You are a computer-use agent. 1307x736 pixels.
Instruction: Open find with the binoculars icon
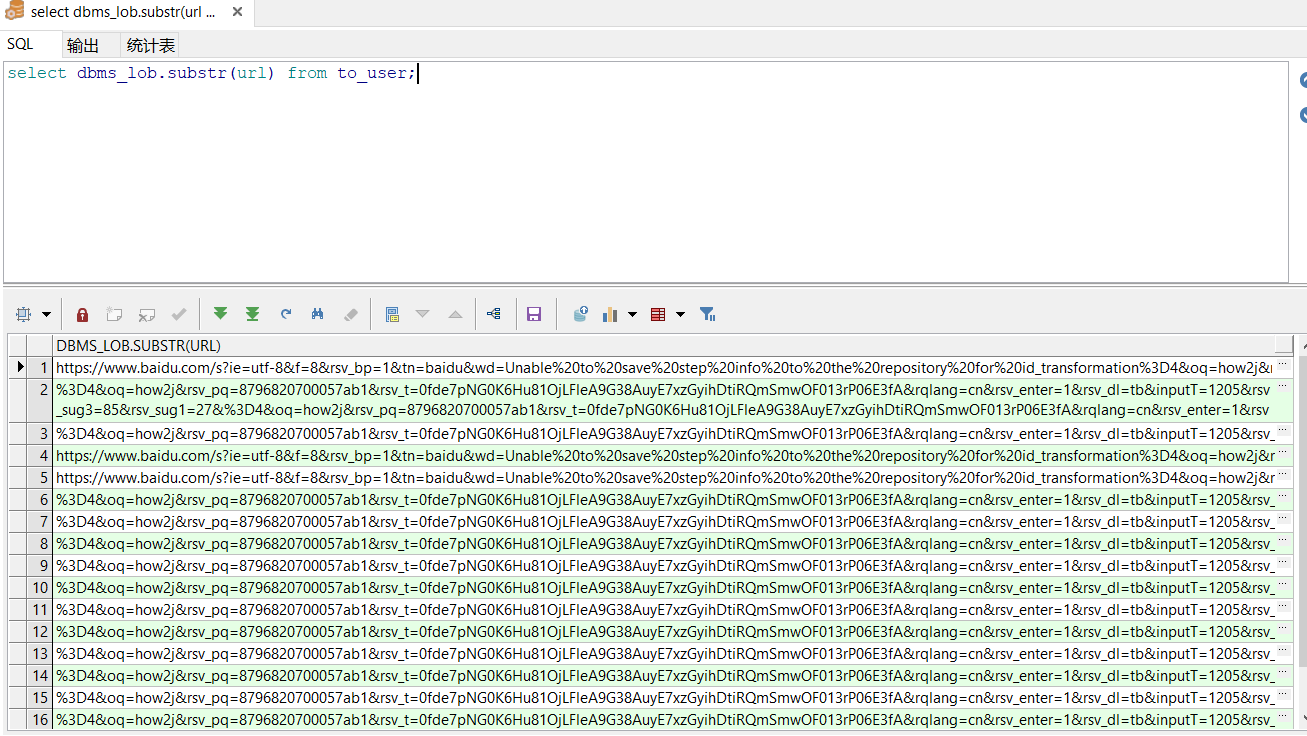[318, 314]
